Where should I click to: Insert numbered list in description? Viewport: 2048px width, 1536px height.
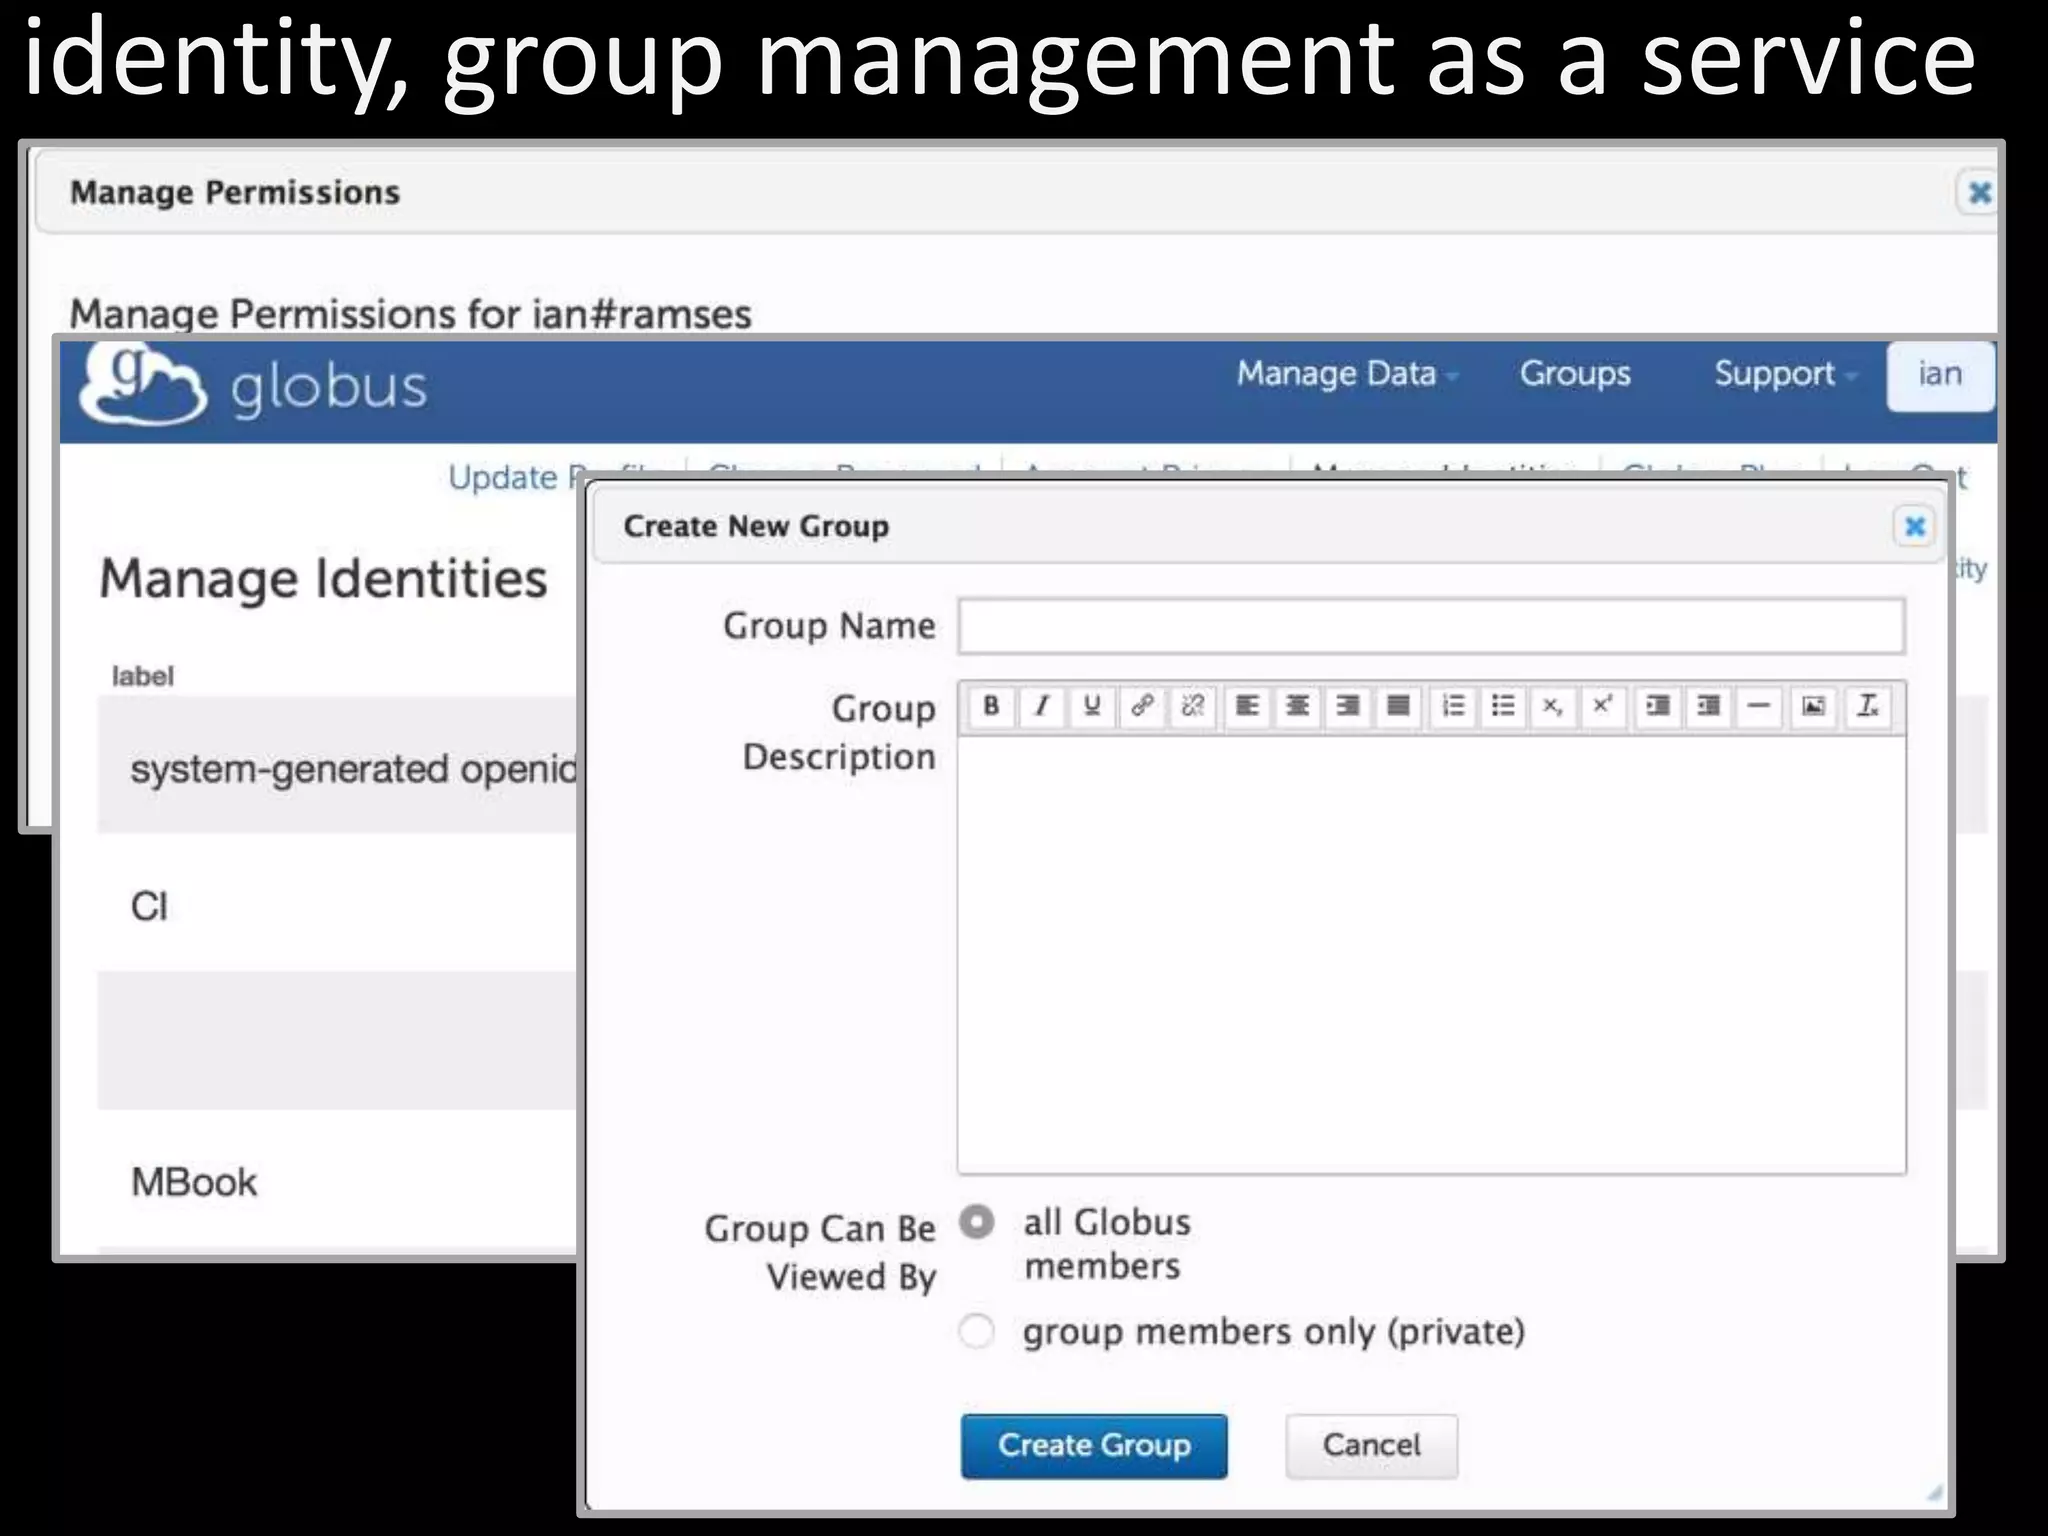point(1453,706)
